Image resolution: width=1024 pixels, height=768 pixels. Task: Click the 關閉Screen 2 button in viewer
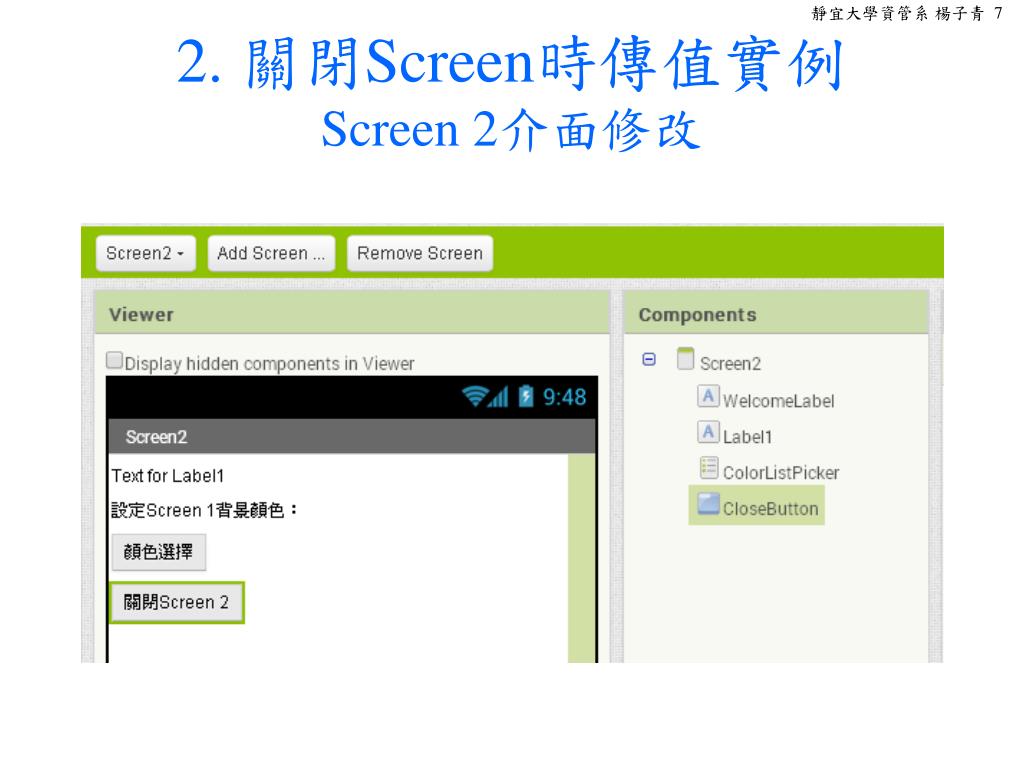tap(177, 602)
